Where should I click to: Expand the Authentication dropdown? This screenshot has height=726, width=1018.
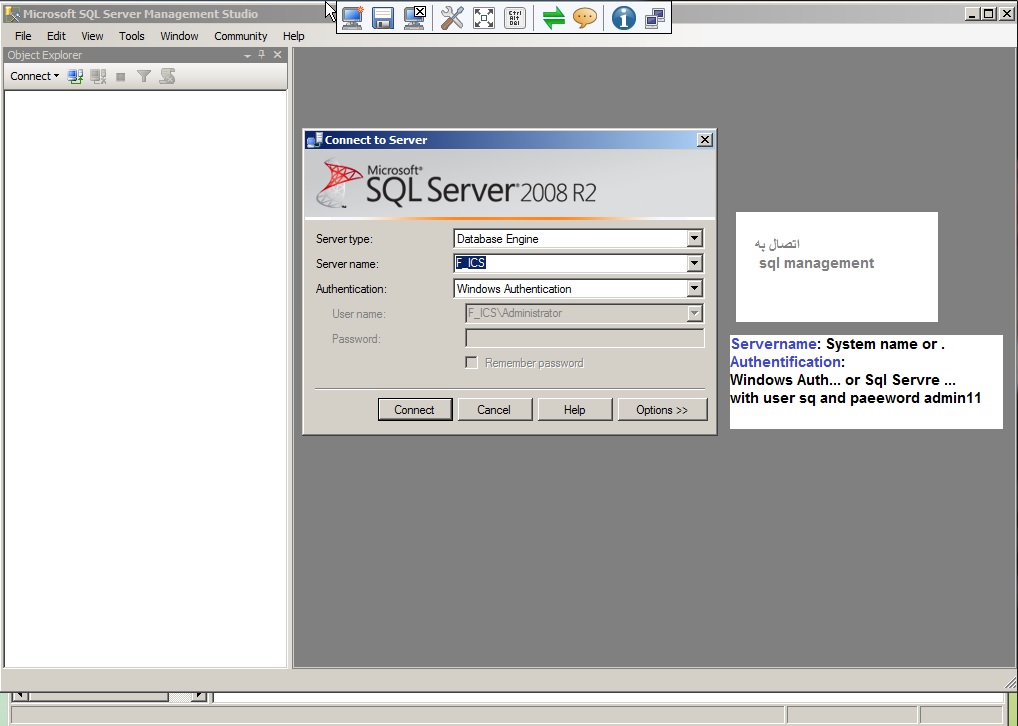pos(695,289)
